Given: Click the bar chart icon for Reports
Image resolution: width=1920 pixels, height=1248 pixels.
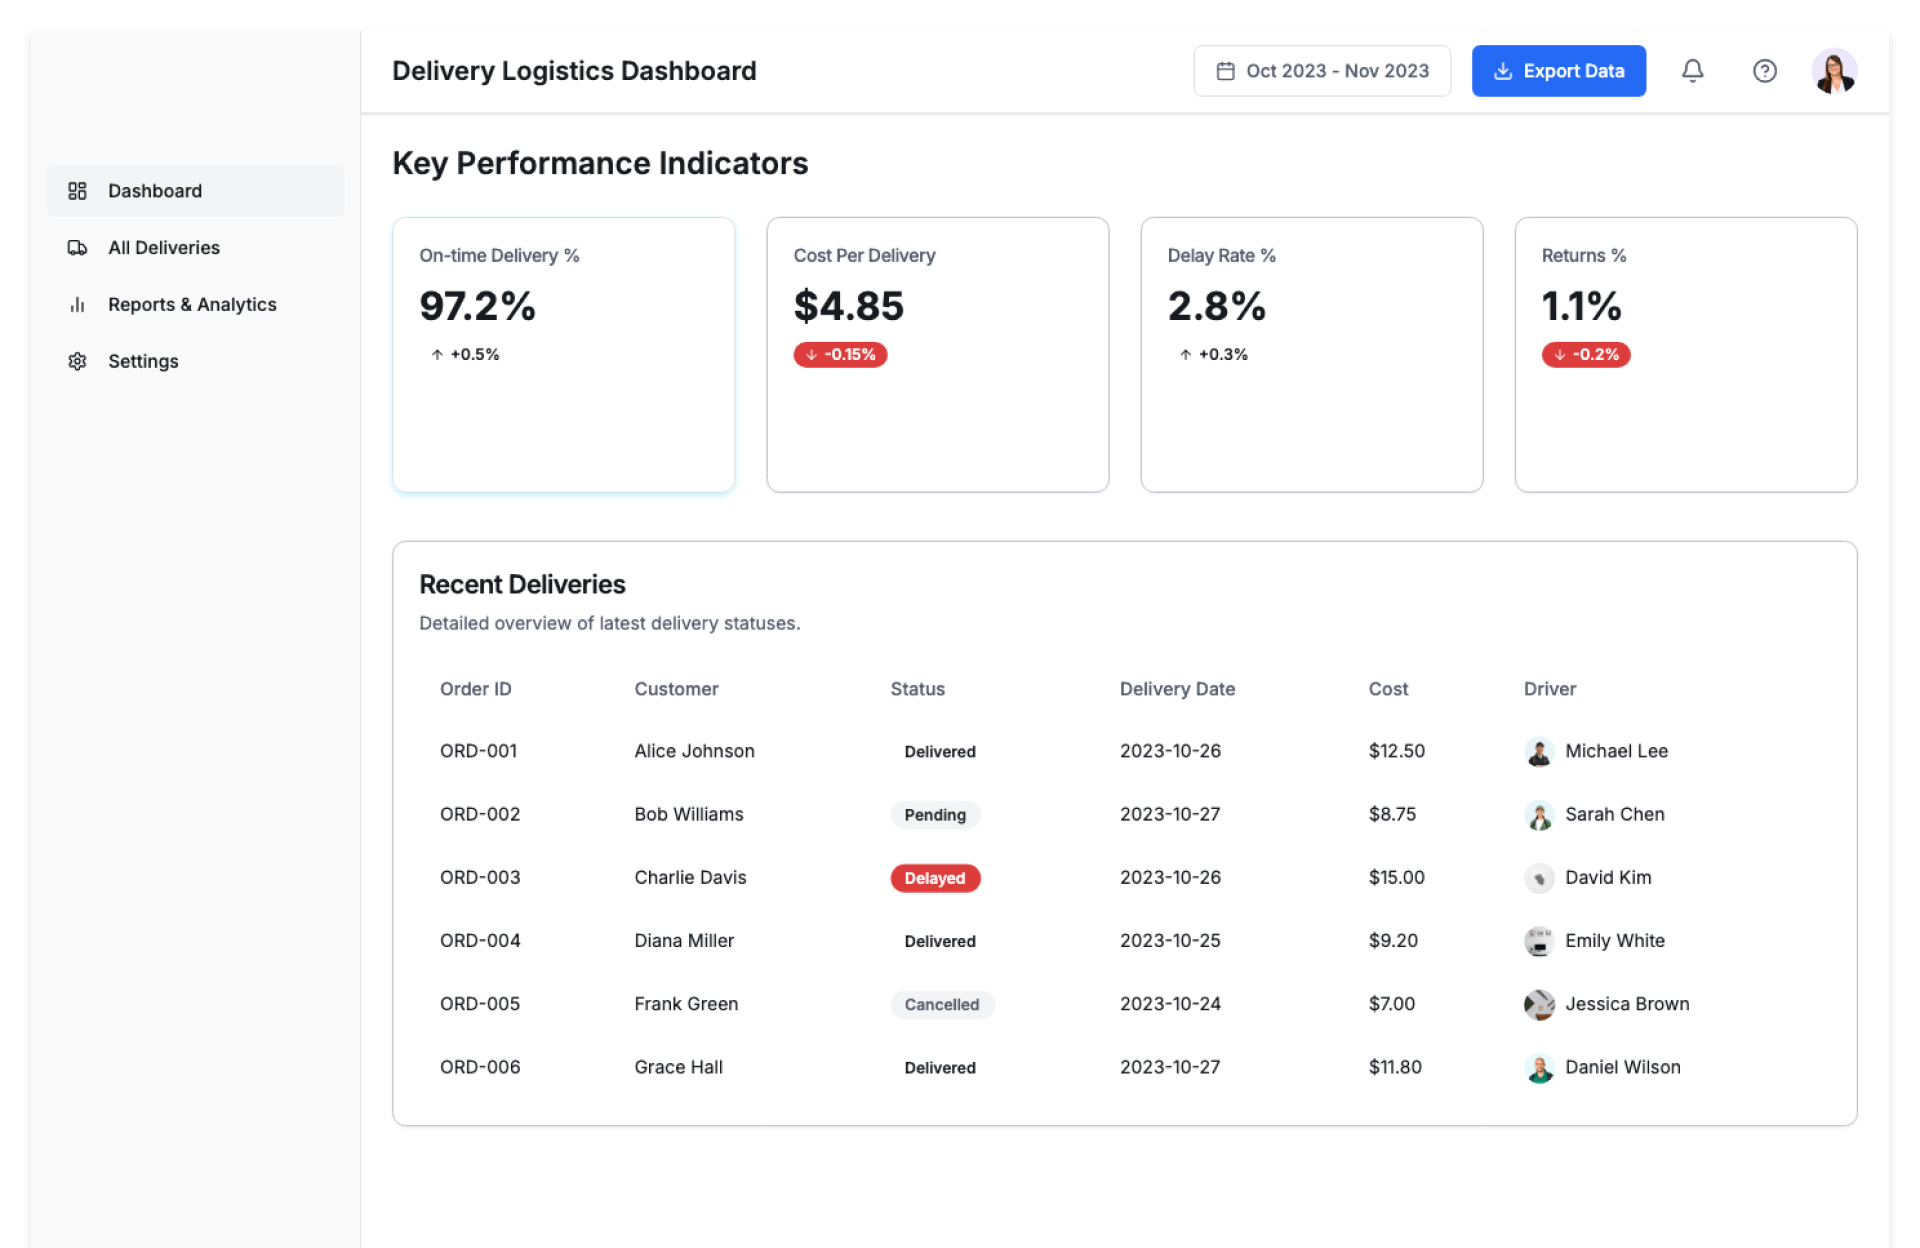Looking at the screenshot, I should tap(77, 305).
